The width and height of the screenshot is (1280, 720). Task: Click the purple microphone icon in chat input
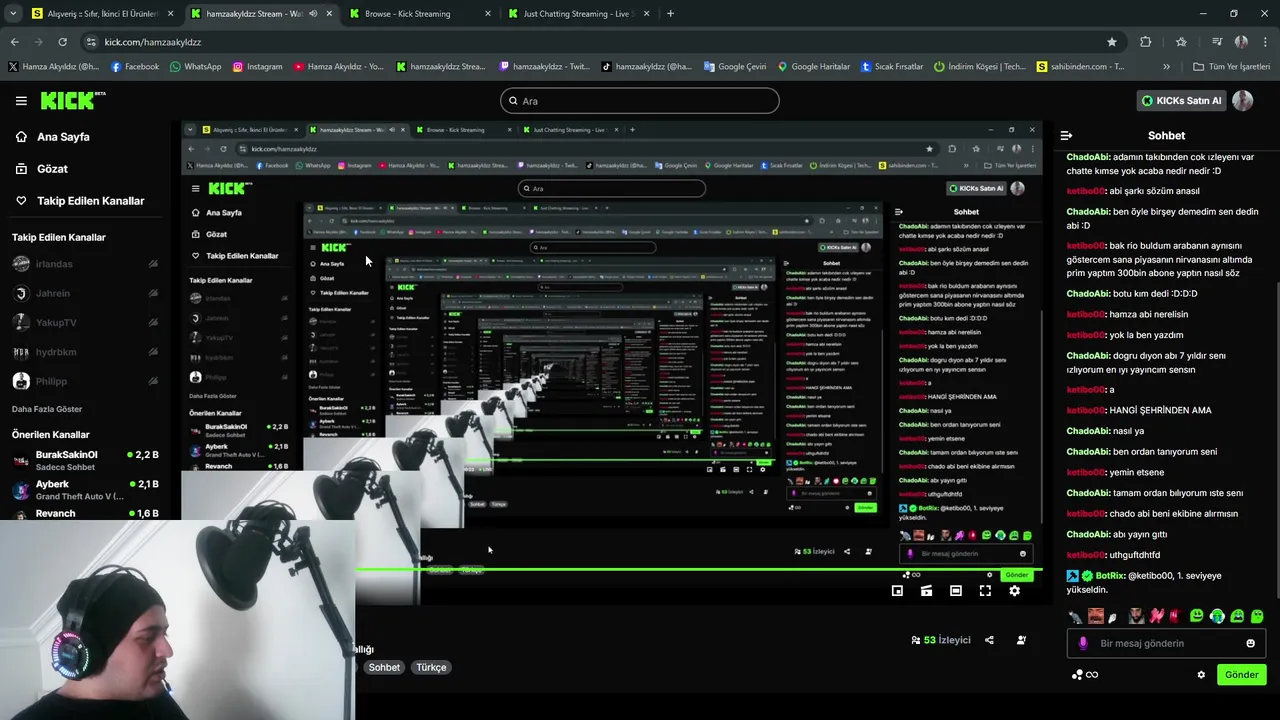[1083, 643]
